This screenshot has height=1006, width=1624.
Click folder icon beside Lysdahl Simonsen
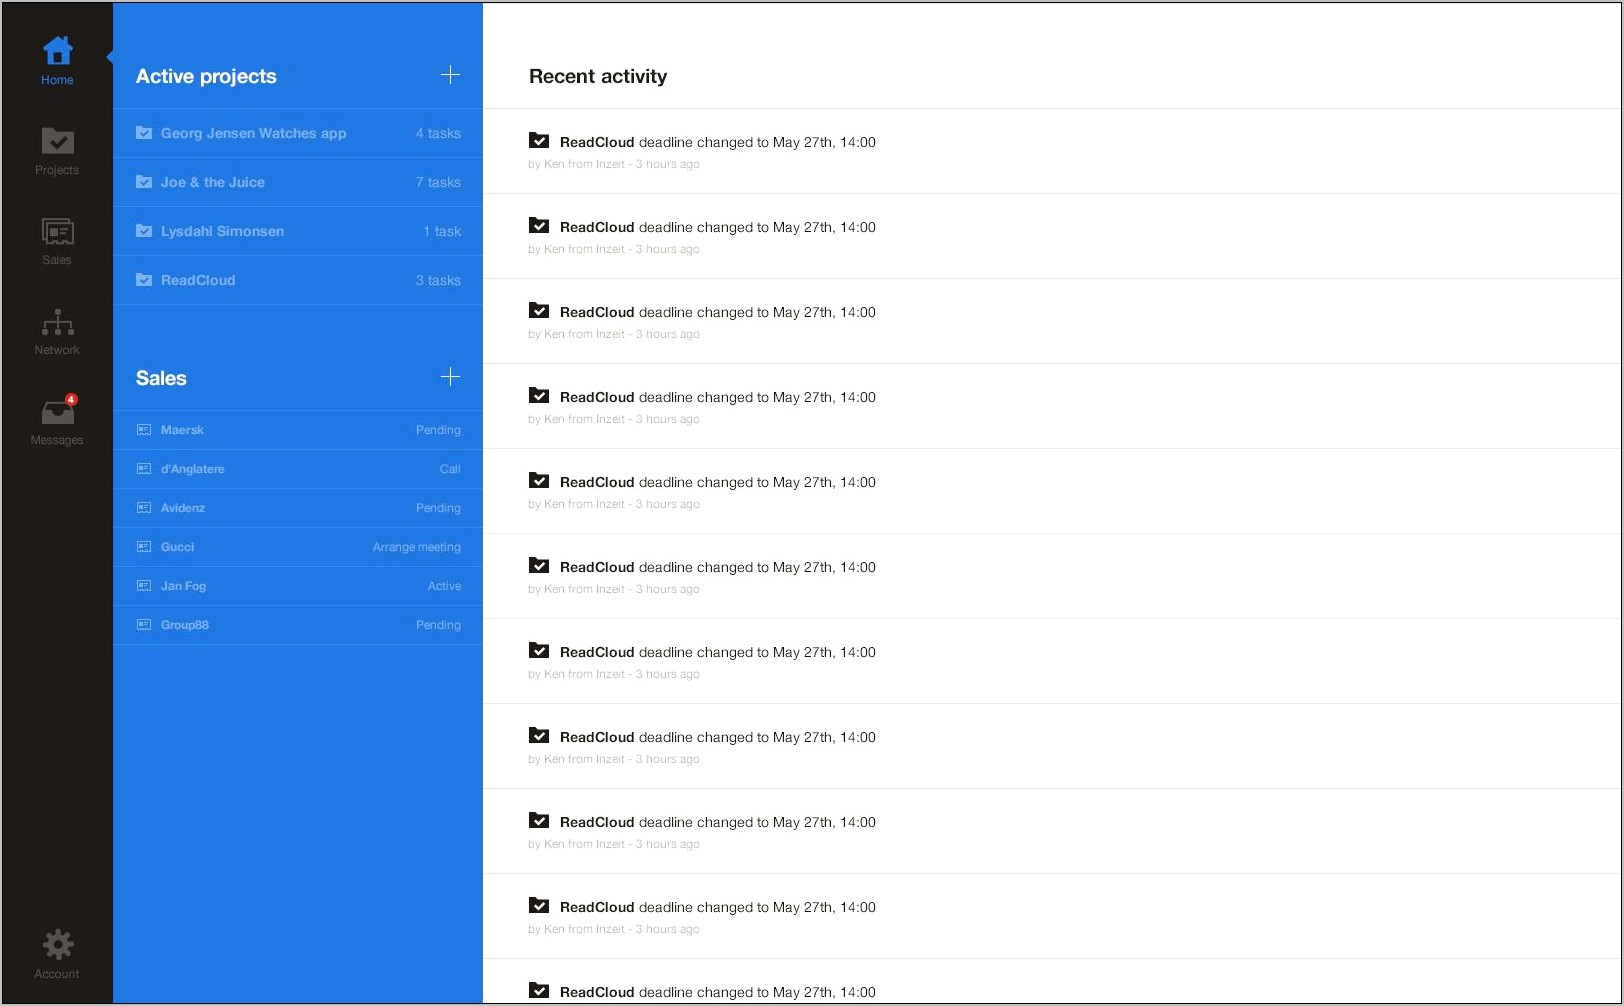tap(144, 231)
